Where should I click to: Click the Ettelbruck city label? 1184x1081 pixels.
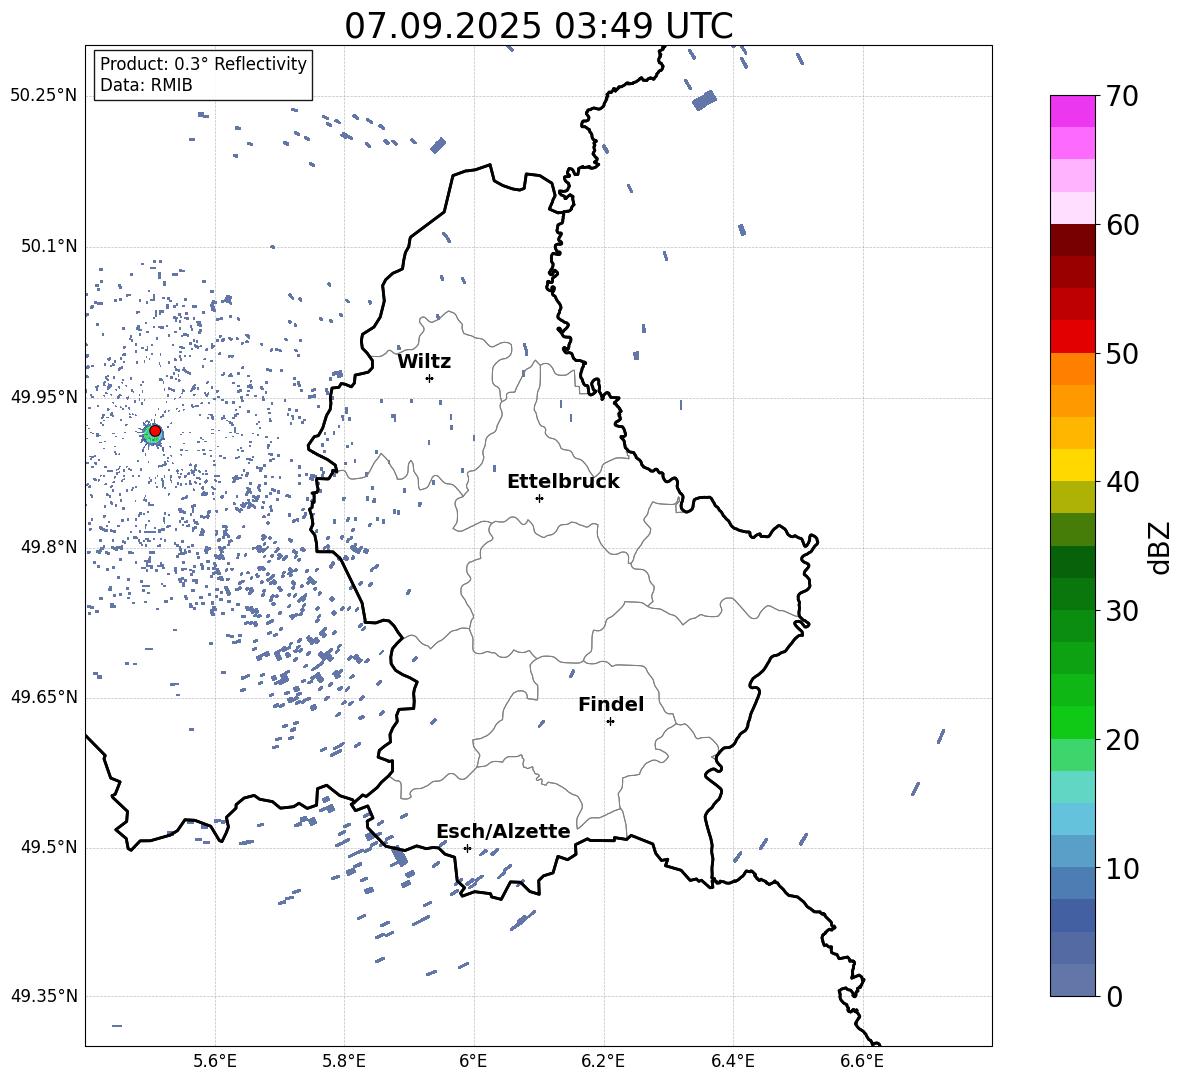click(563, 482)
